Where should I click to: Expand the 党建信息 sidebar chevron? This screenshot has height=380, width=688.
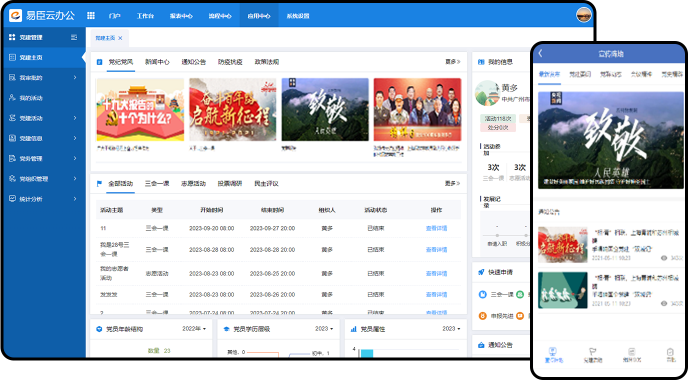coord(75,138)
